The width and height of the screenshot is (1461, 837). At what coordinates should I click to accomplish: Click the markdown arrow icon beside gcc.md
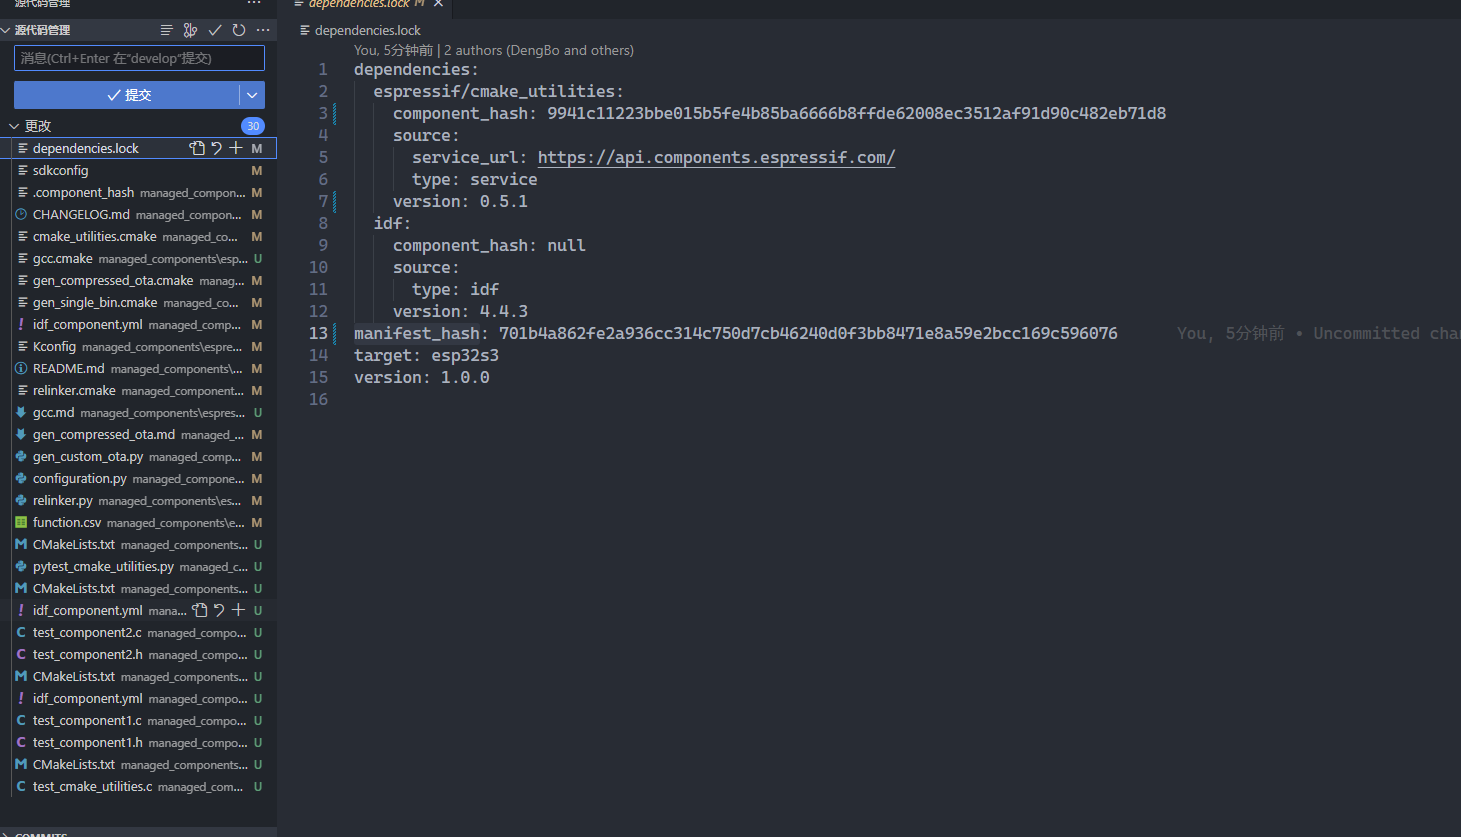tap(21, 412)
